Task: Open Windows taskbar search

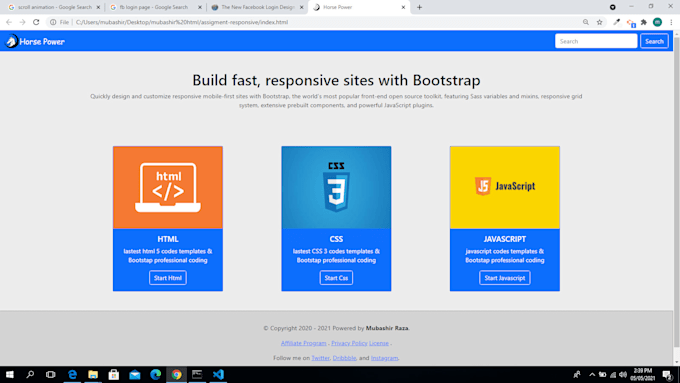Action: (30, 374)
